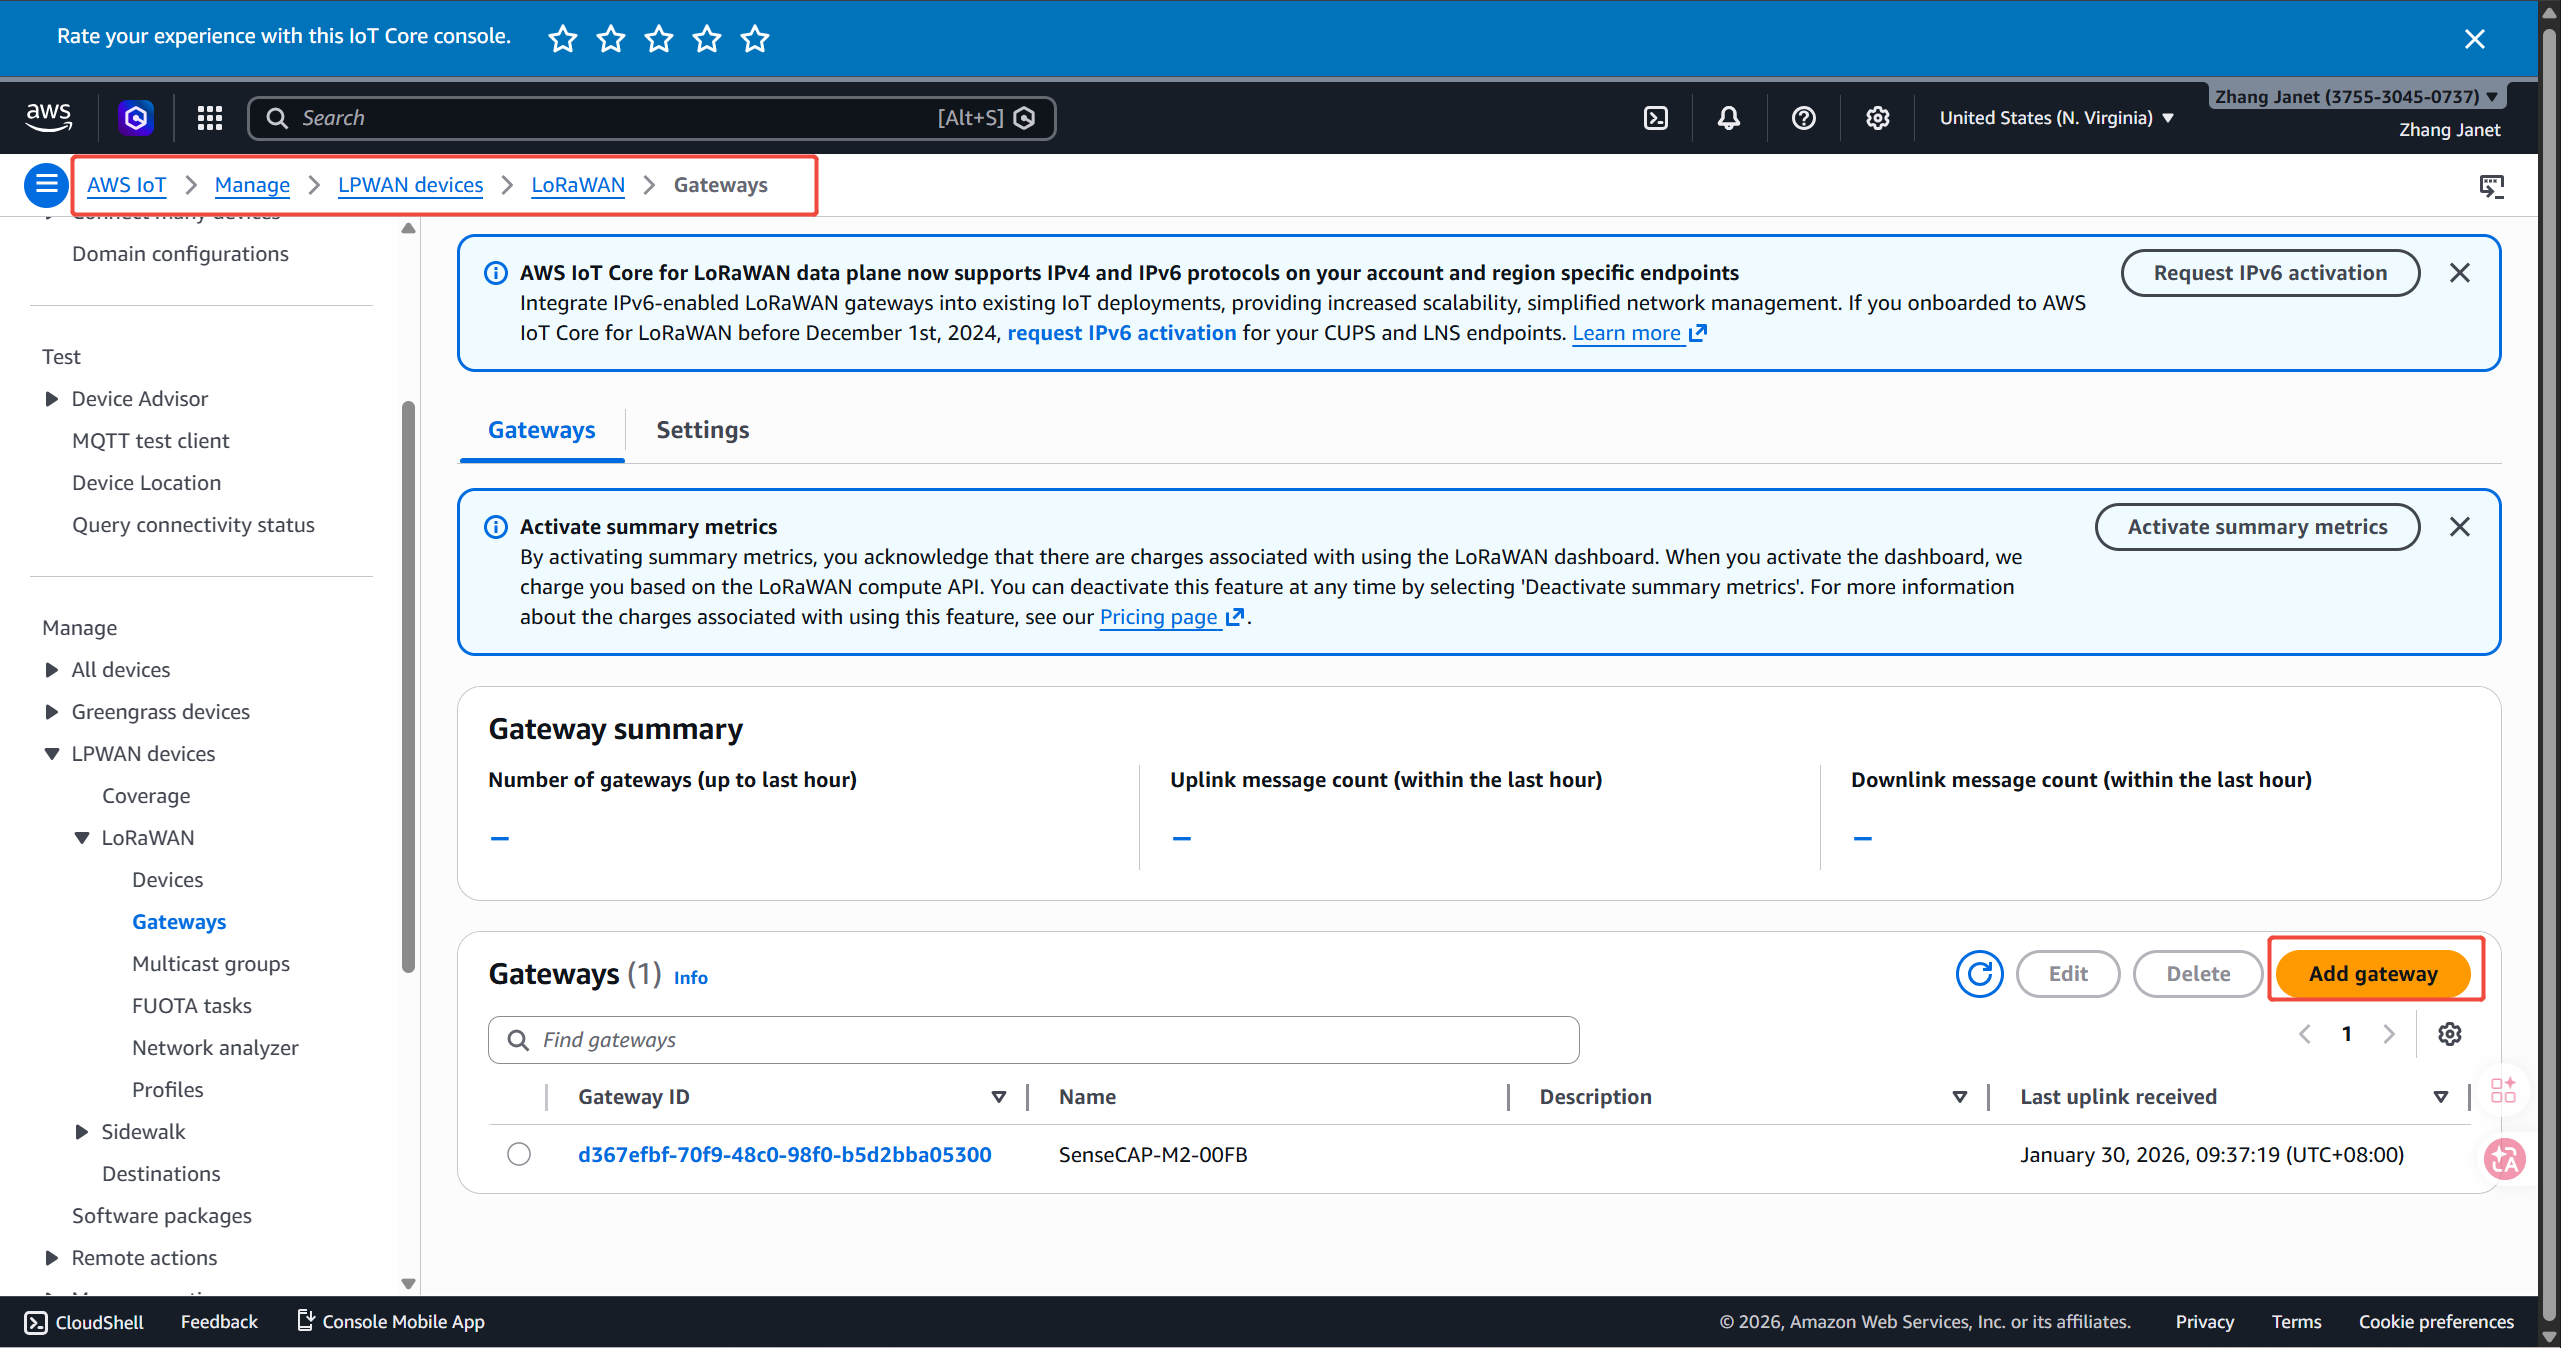
Task: Expand the Sidewalk section in the sidebar
Action: (82, 1132)
